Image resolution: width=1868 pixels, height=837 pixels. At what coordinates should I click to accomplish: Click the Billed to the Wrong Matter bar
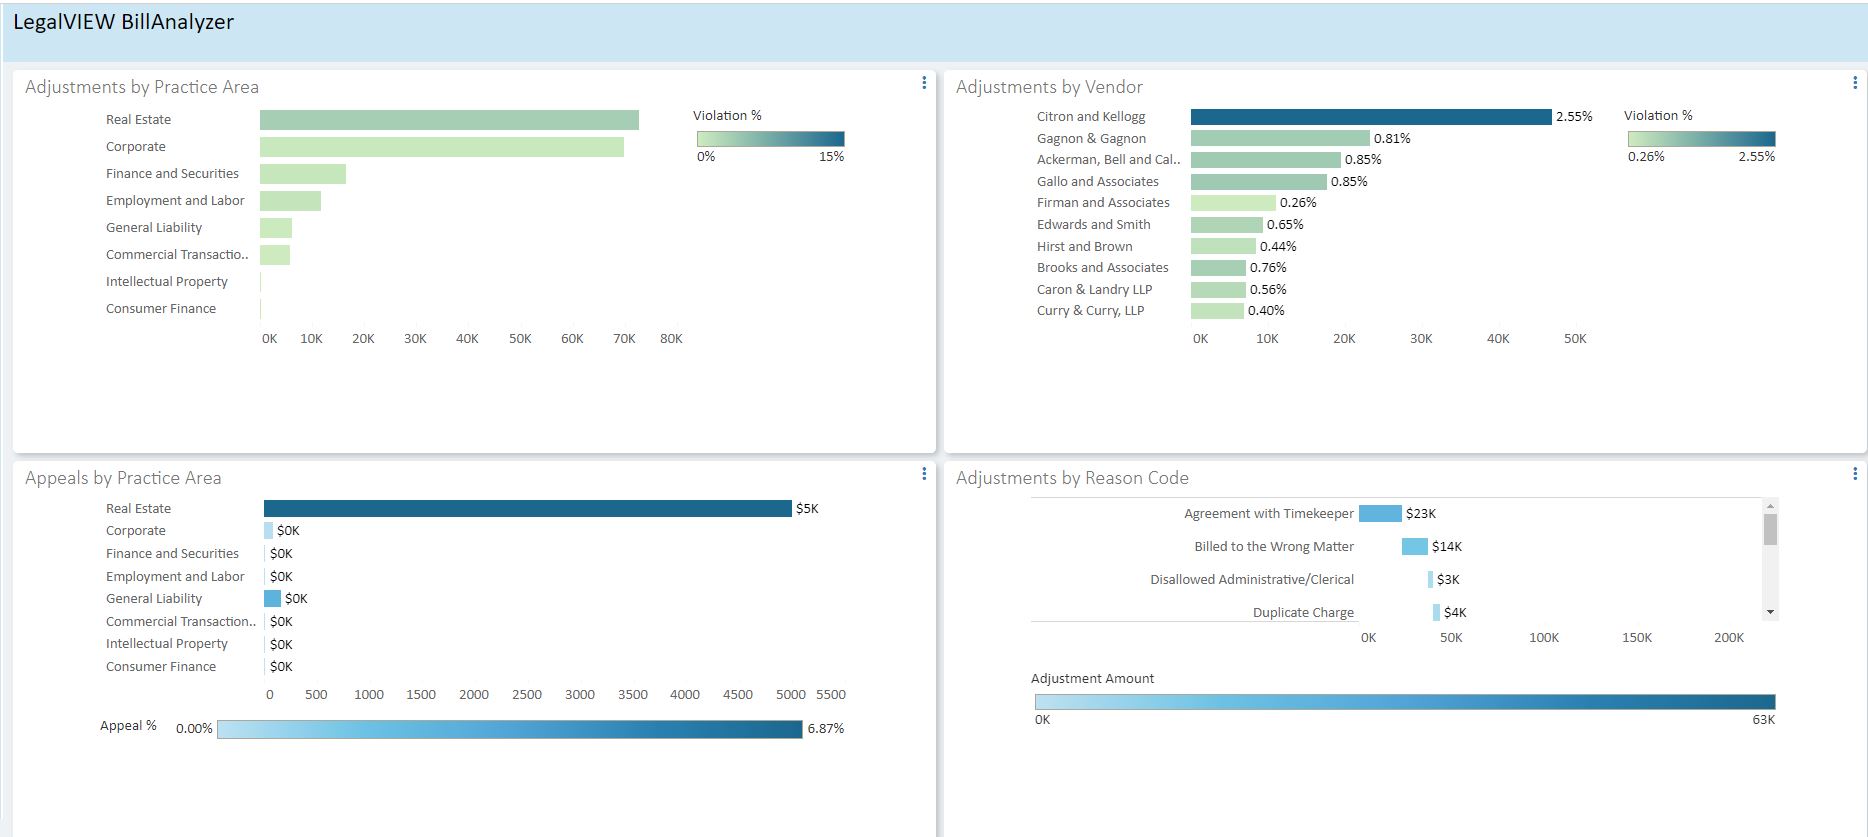[x=1414, y=547]
